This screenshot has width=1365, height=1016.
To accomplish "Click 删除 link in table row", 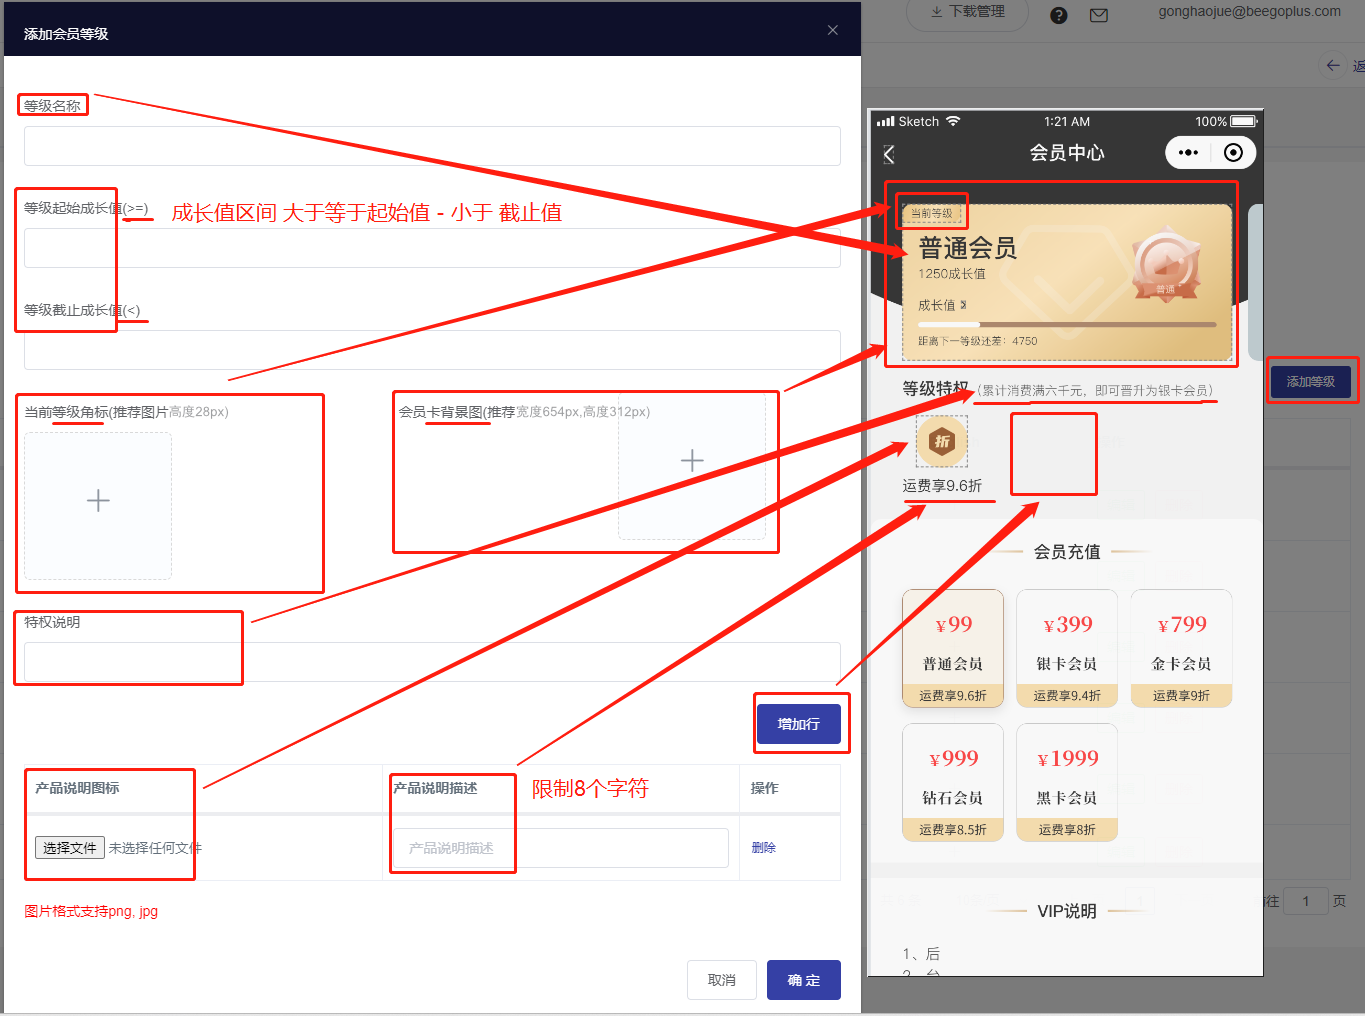I will tap(763, 848).
